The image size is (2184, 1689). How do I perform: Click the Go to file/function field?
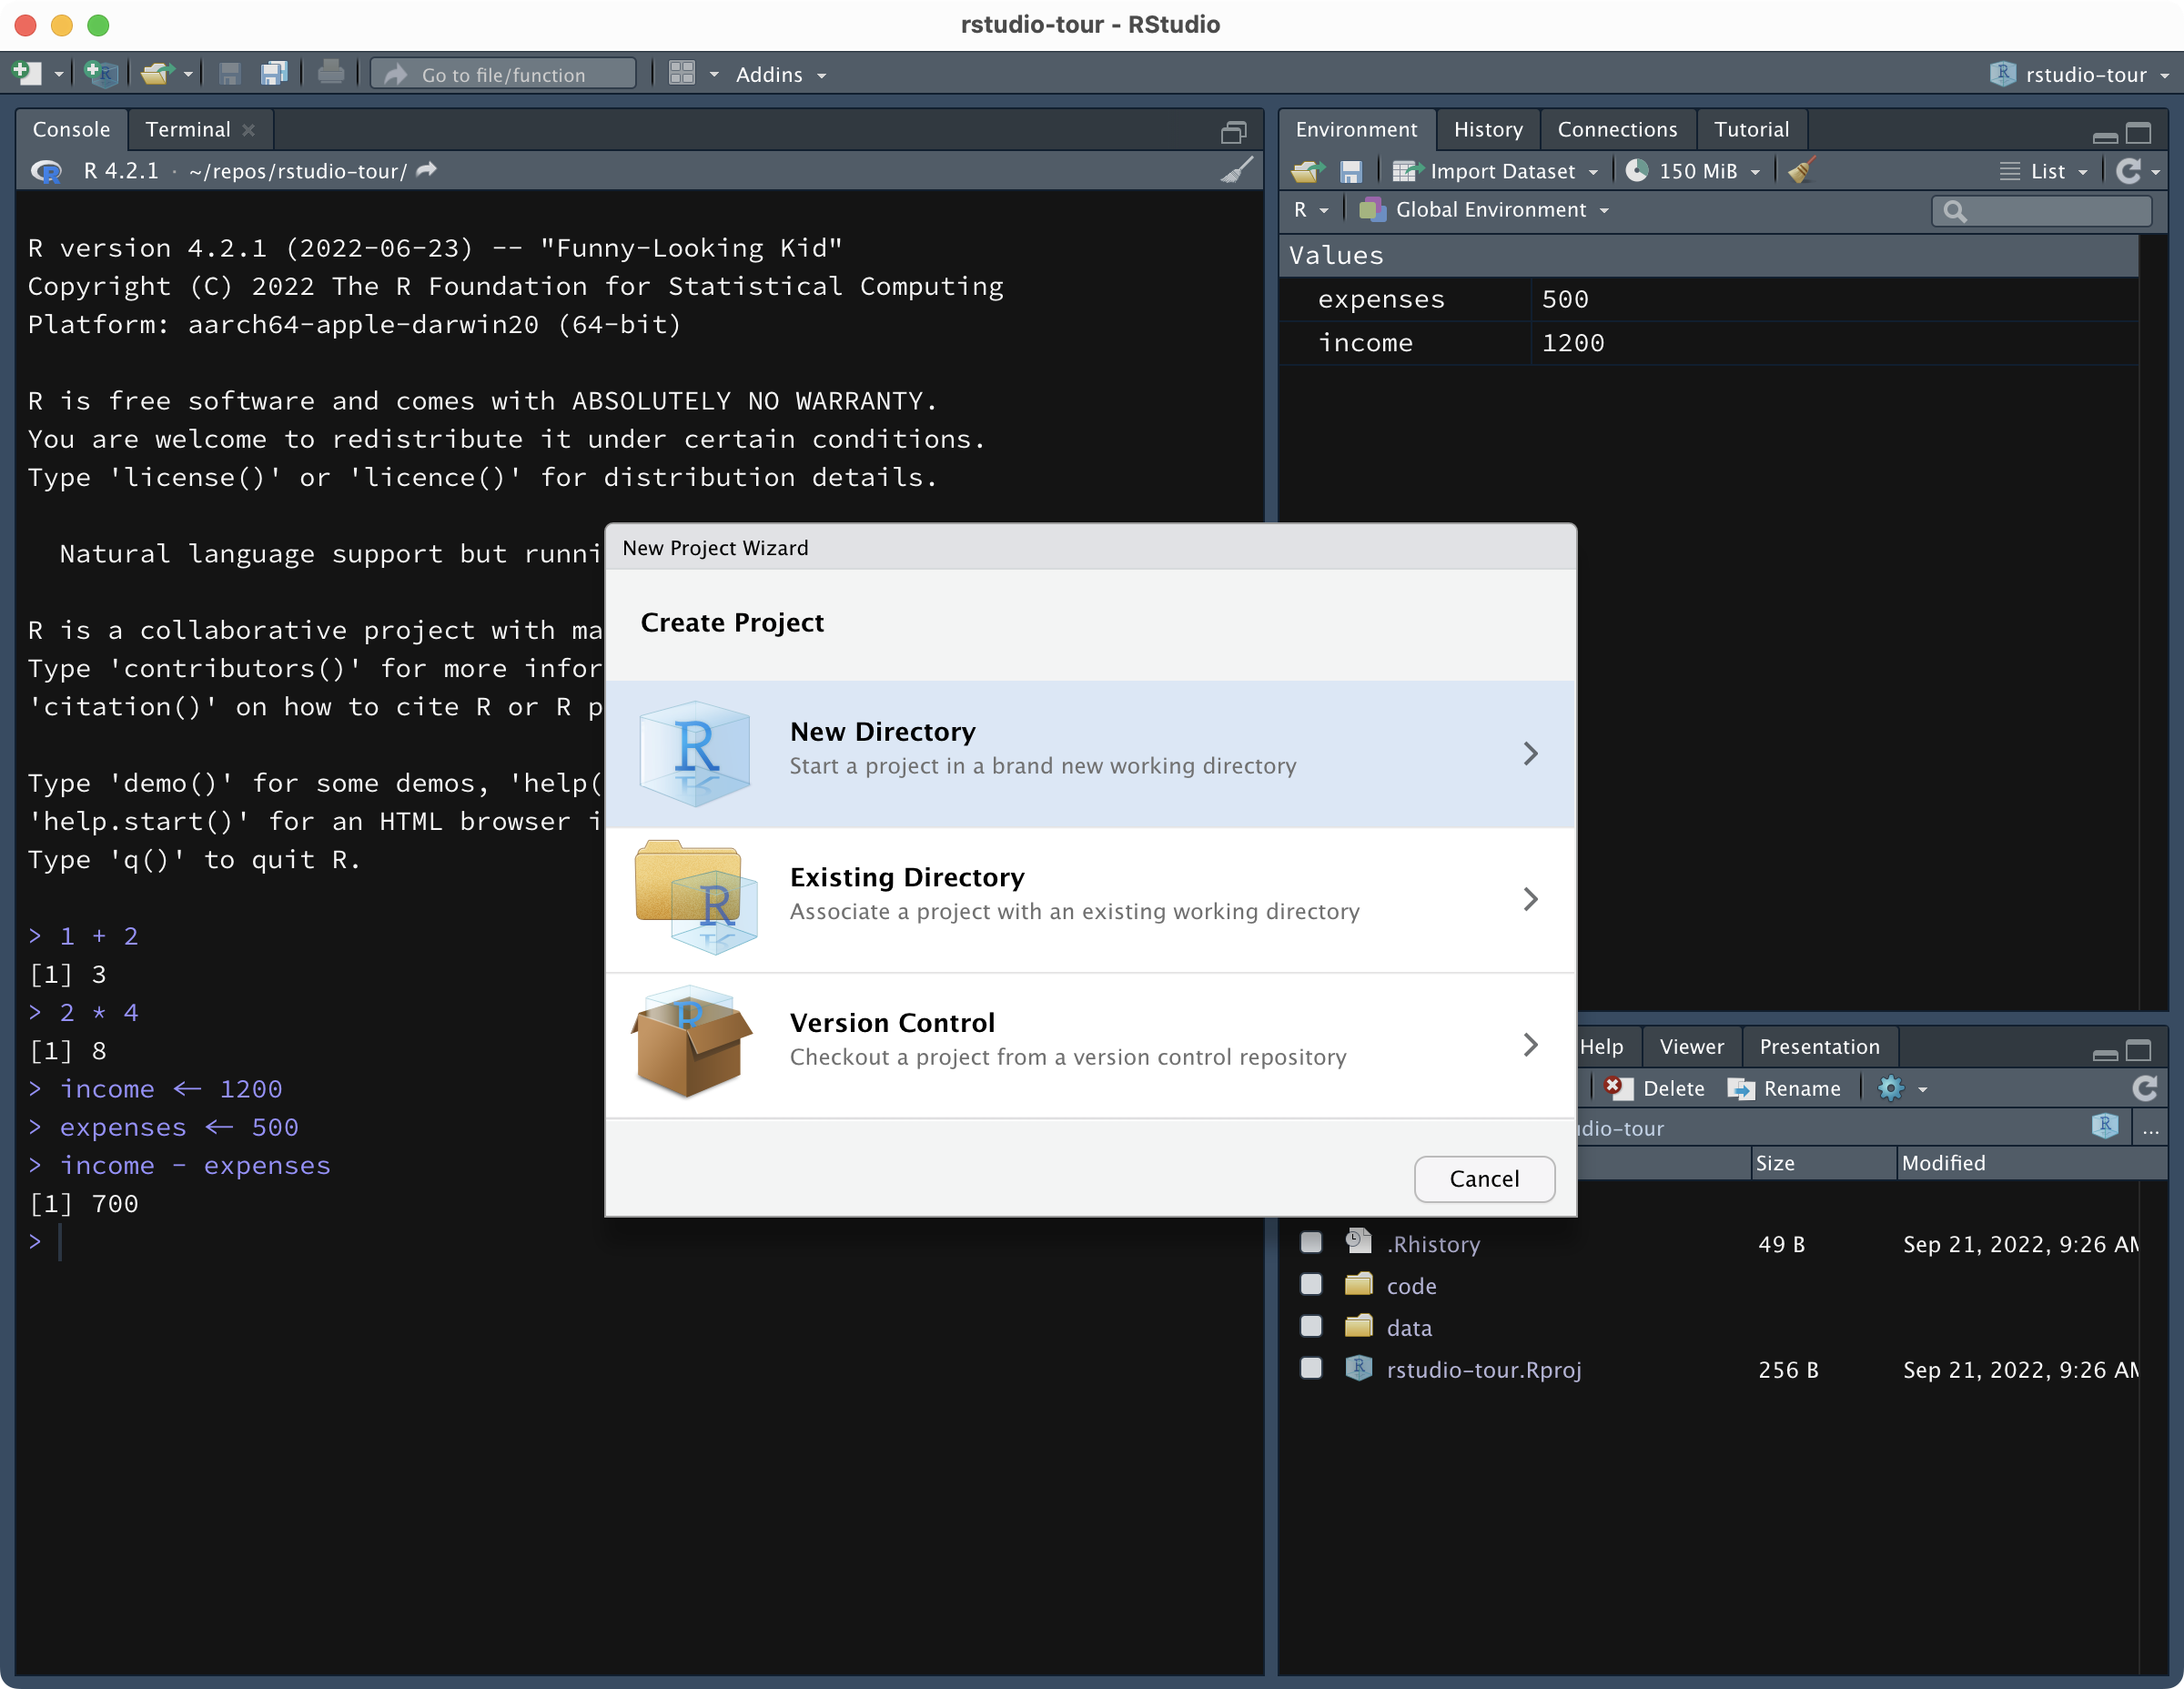coord(503,74)
